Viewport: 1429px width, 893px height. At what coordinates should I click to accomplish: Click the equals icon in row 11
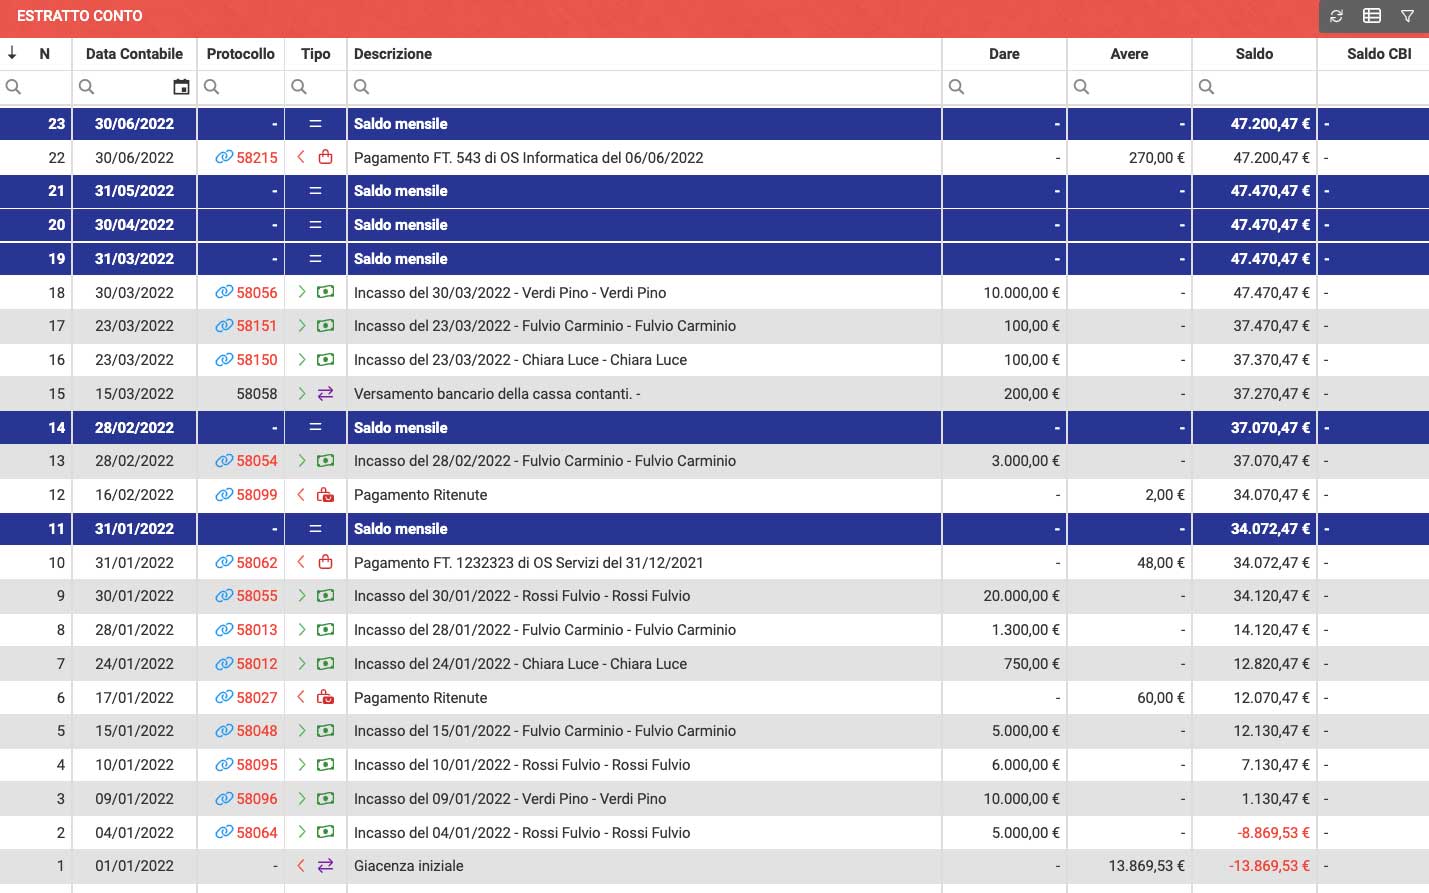point(315,529)
